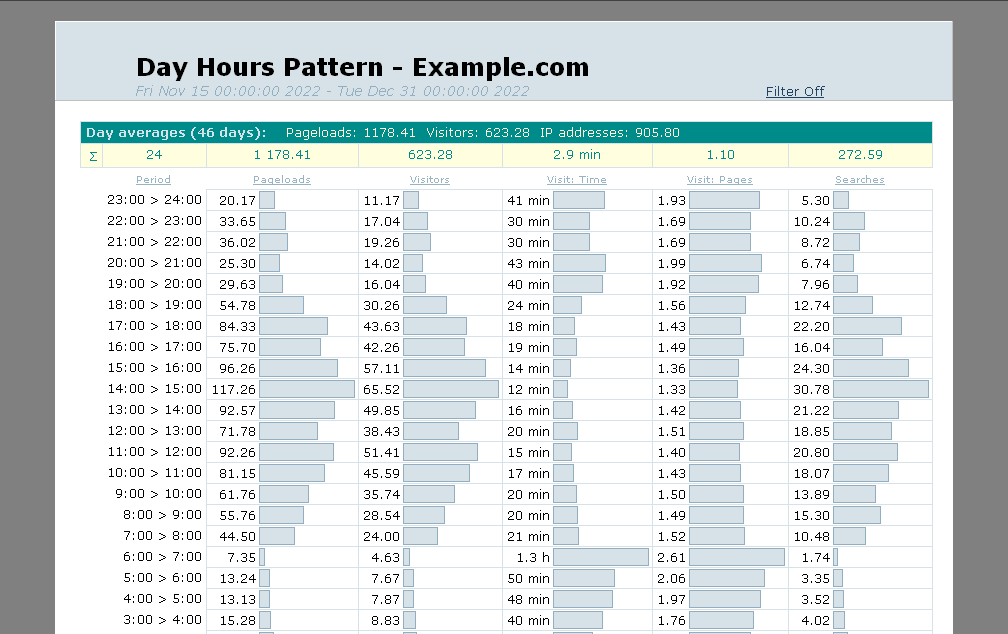Click the Day Hours Pattern page title
The height and width of the screenshot is (634, 1008).
(x=362, y=67)
